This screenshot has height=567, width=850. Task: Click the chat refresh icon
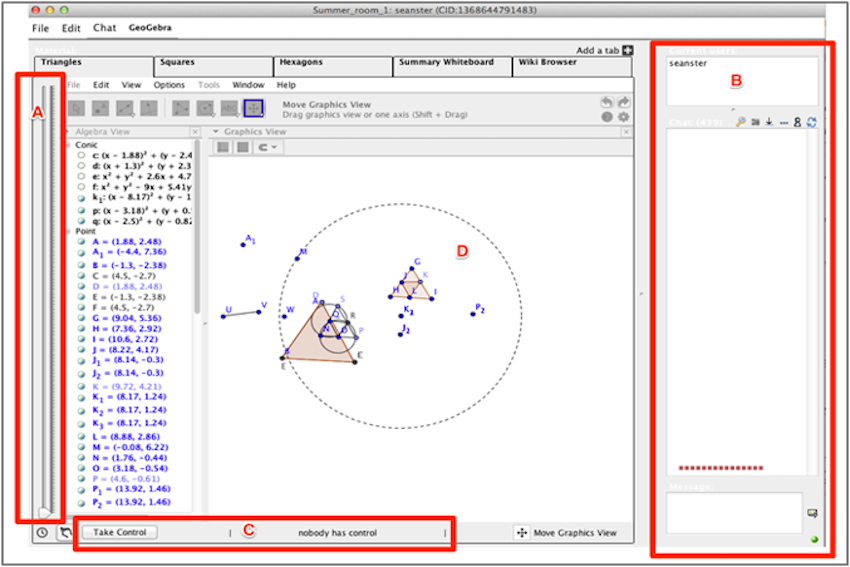812,122
